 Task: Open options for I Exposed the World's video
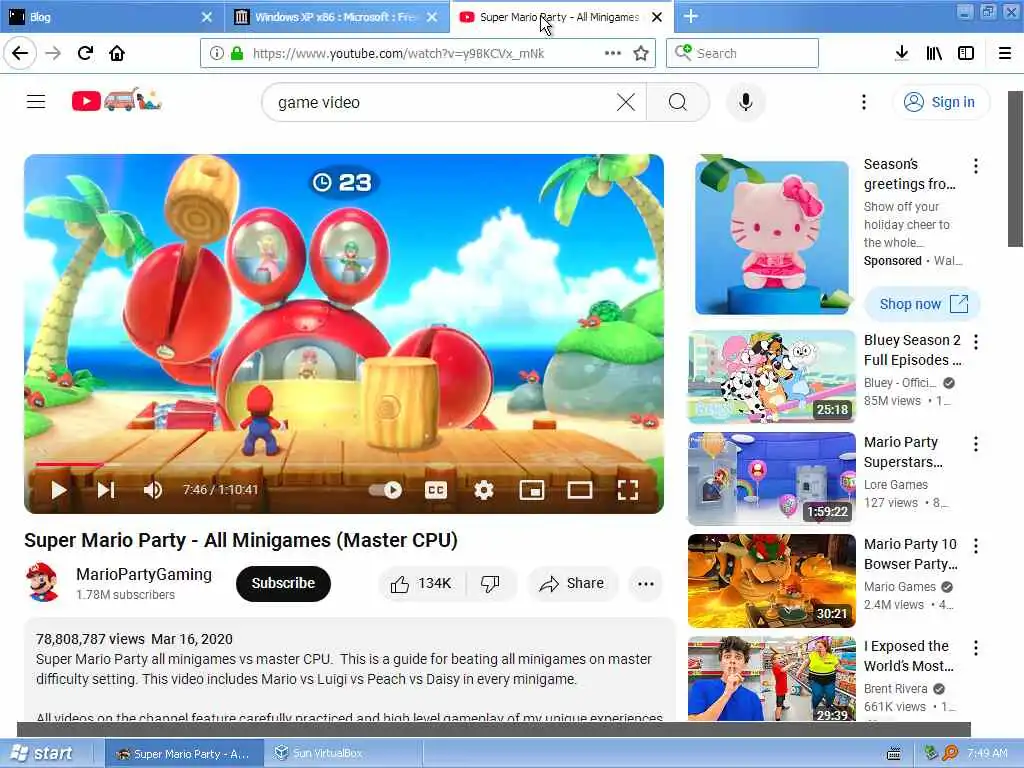coord(976,648)
